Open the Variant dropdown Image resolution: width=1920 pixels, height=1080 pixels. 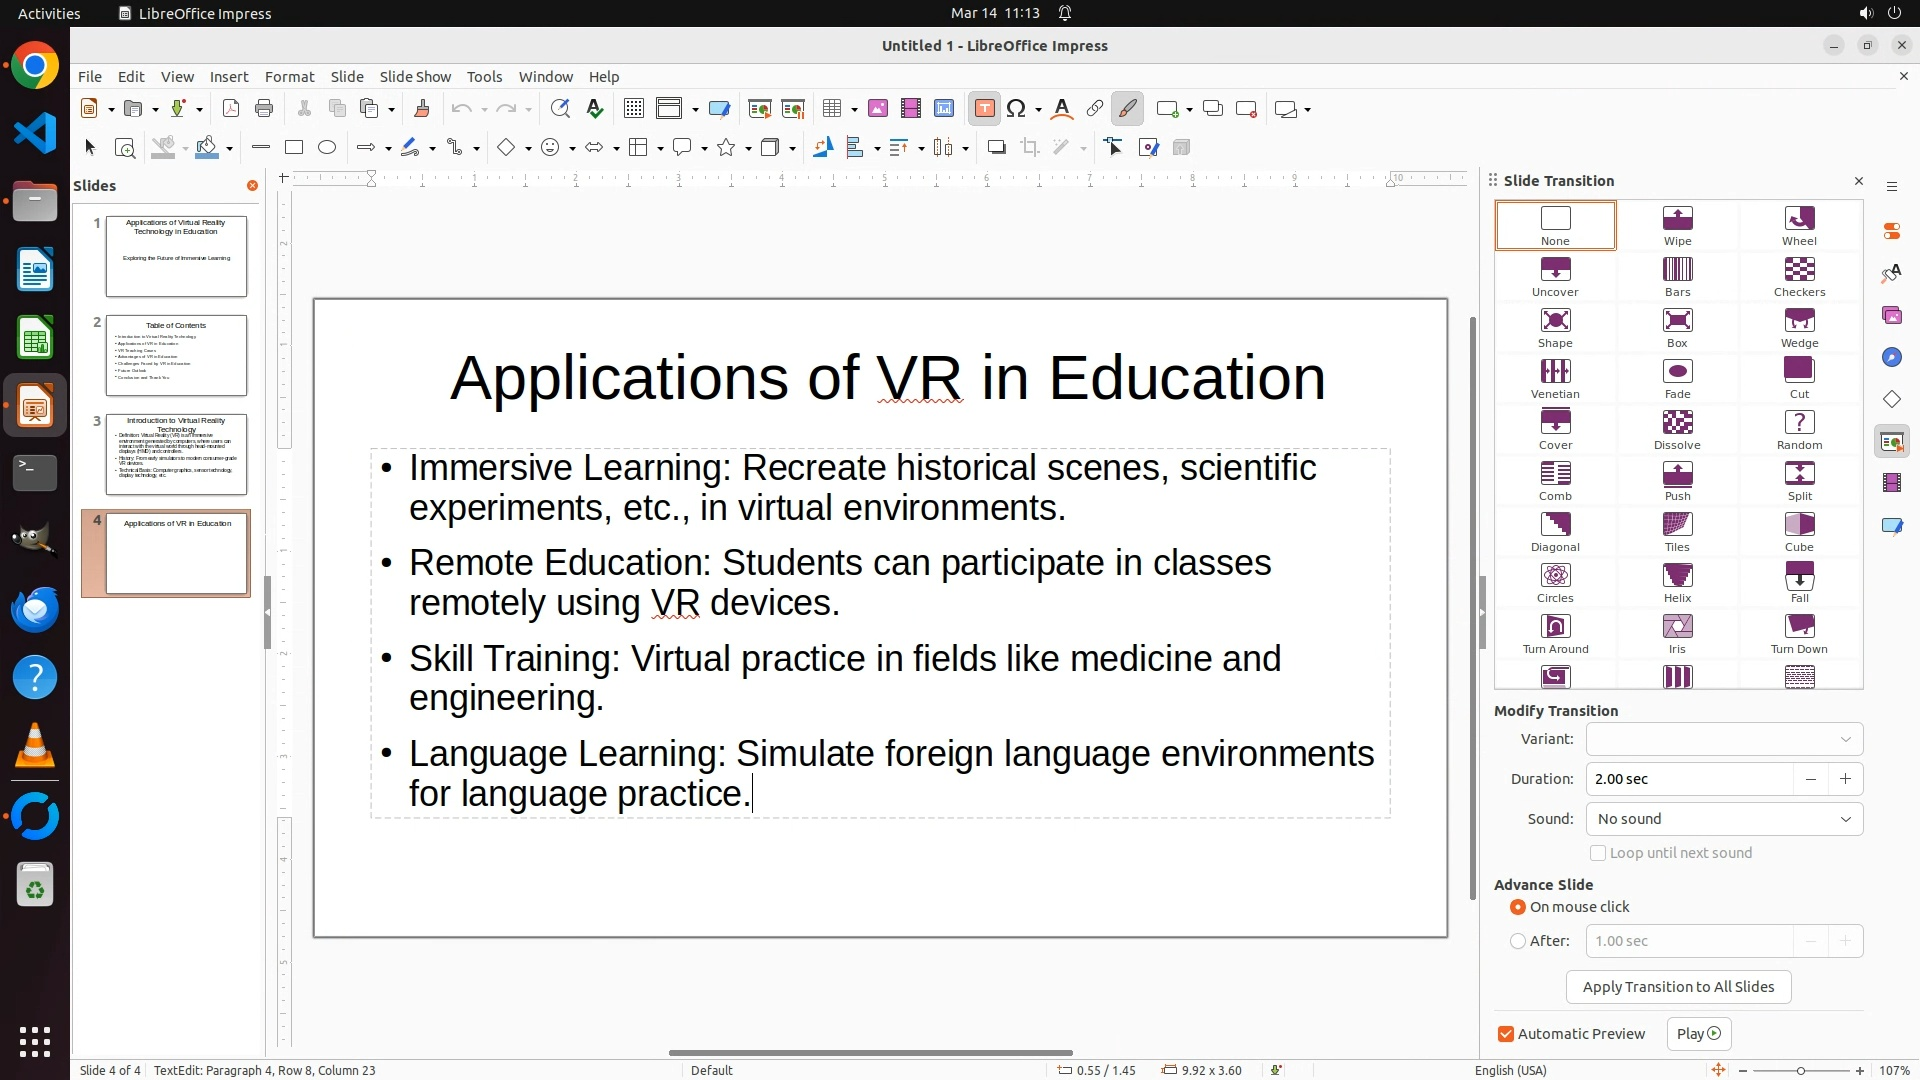point(1724,739)
